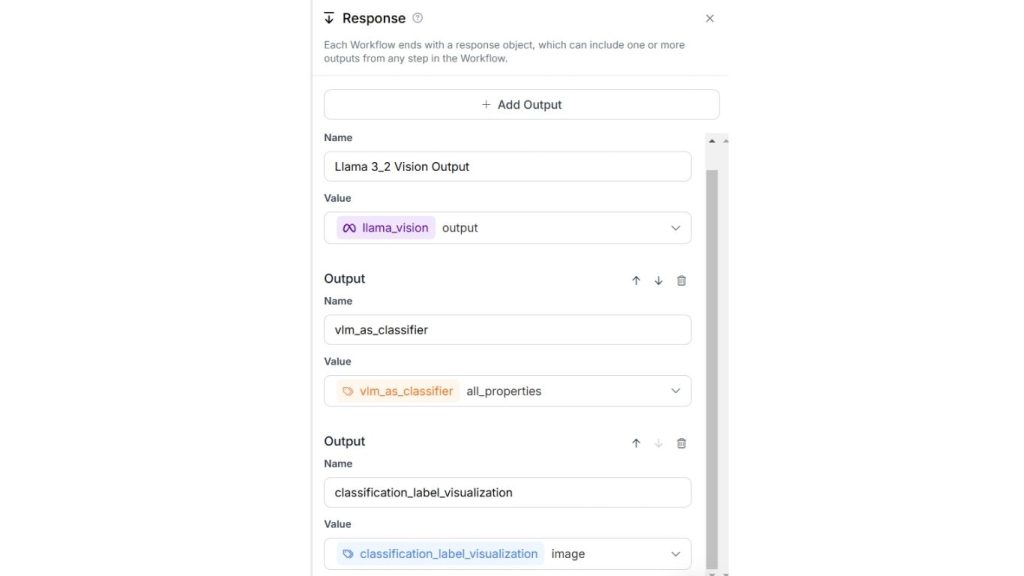Expand the vlm_as_classifier all_properties dropdown

(675, 391)
